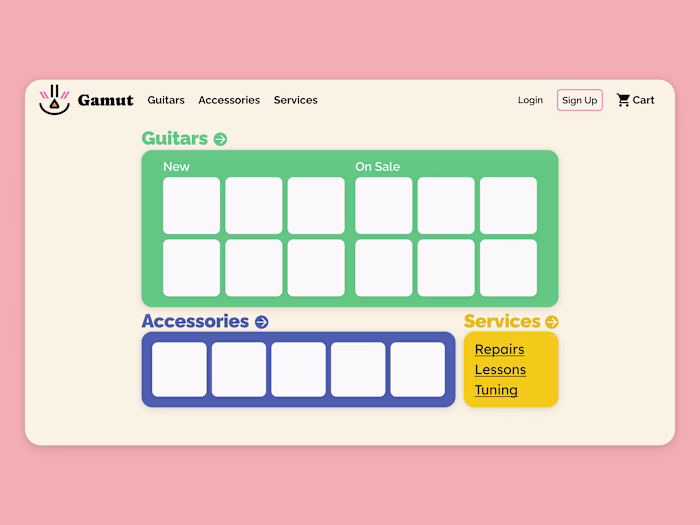Open middle New guitar tile in bottom row
The image size is (700, 525).
[254, 268]
